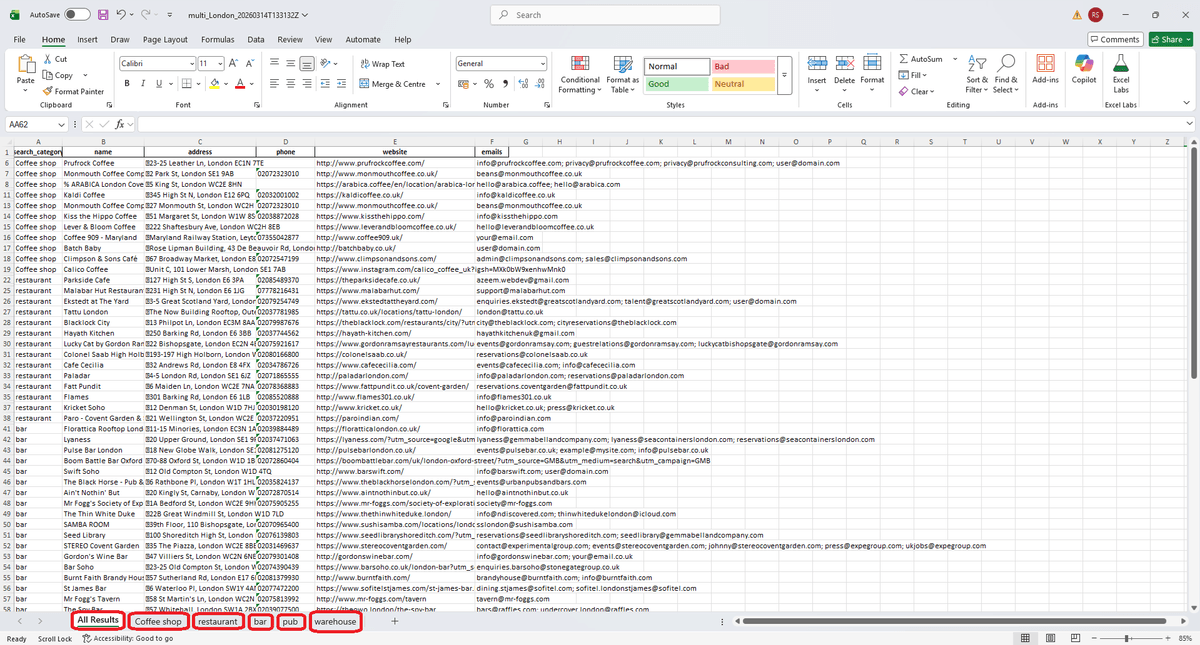Open the Formulas ribbon tab
The height and width of the screenshot is (645, 1200).
pos(217,40)
